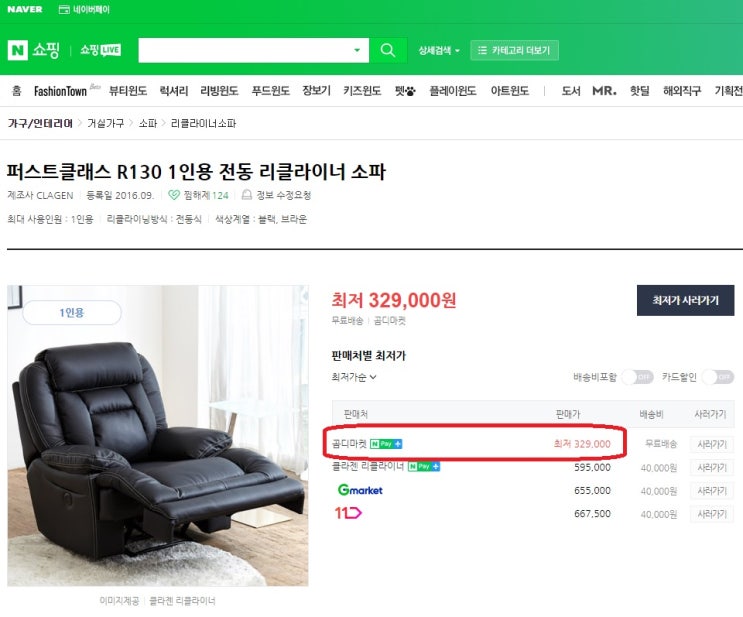Click the 펫 paw icon menu
743x617 pixels.
point(404,90)
